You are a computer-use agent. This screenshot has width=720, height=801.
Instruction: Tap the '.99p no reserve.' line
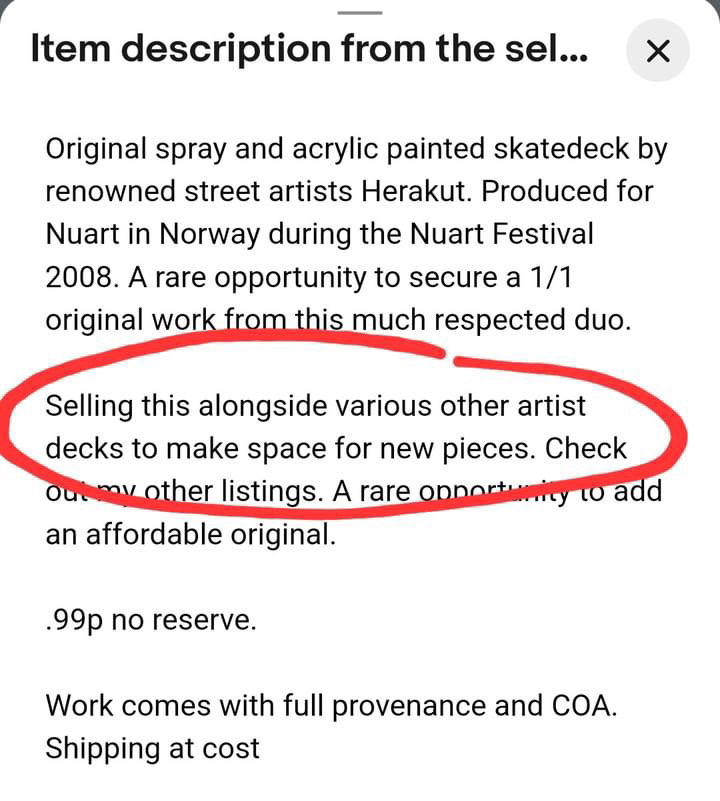151,621
